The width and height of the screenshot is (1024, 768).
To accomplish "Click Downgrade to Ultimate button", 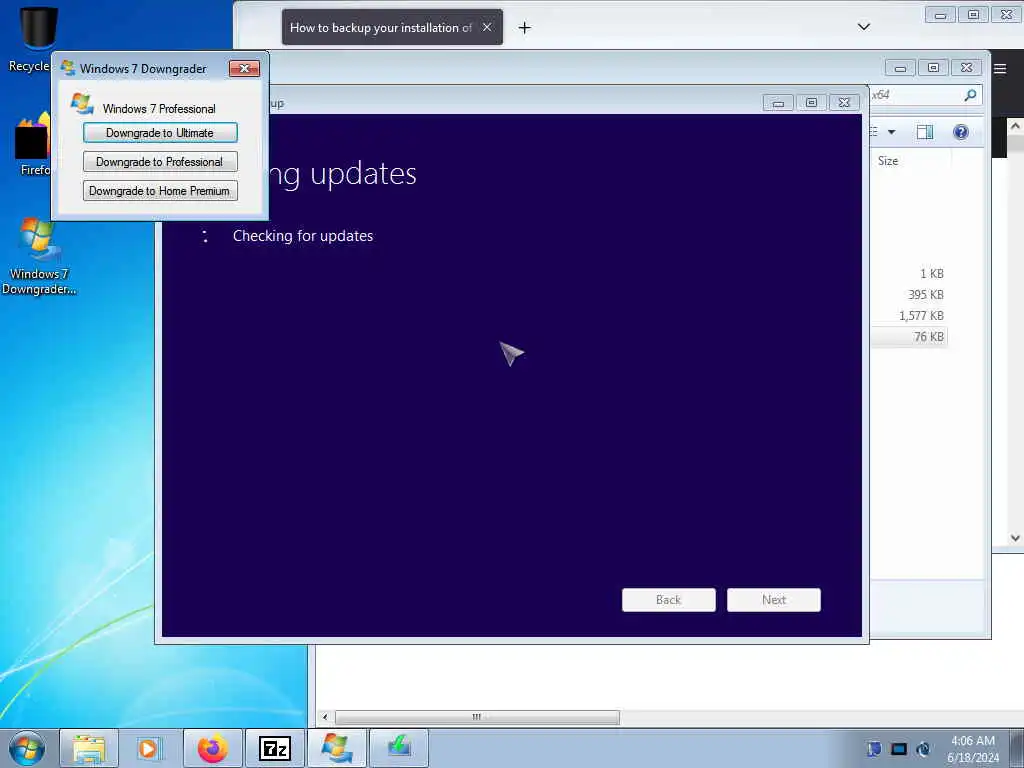I will (x=160, y=133).
